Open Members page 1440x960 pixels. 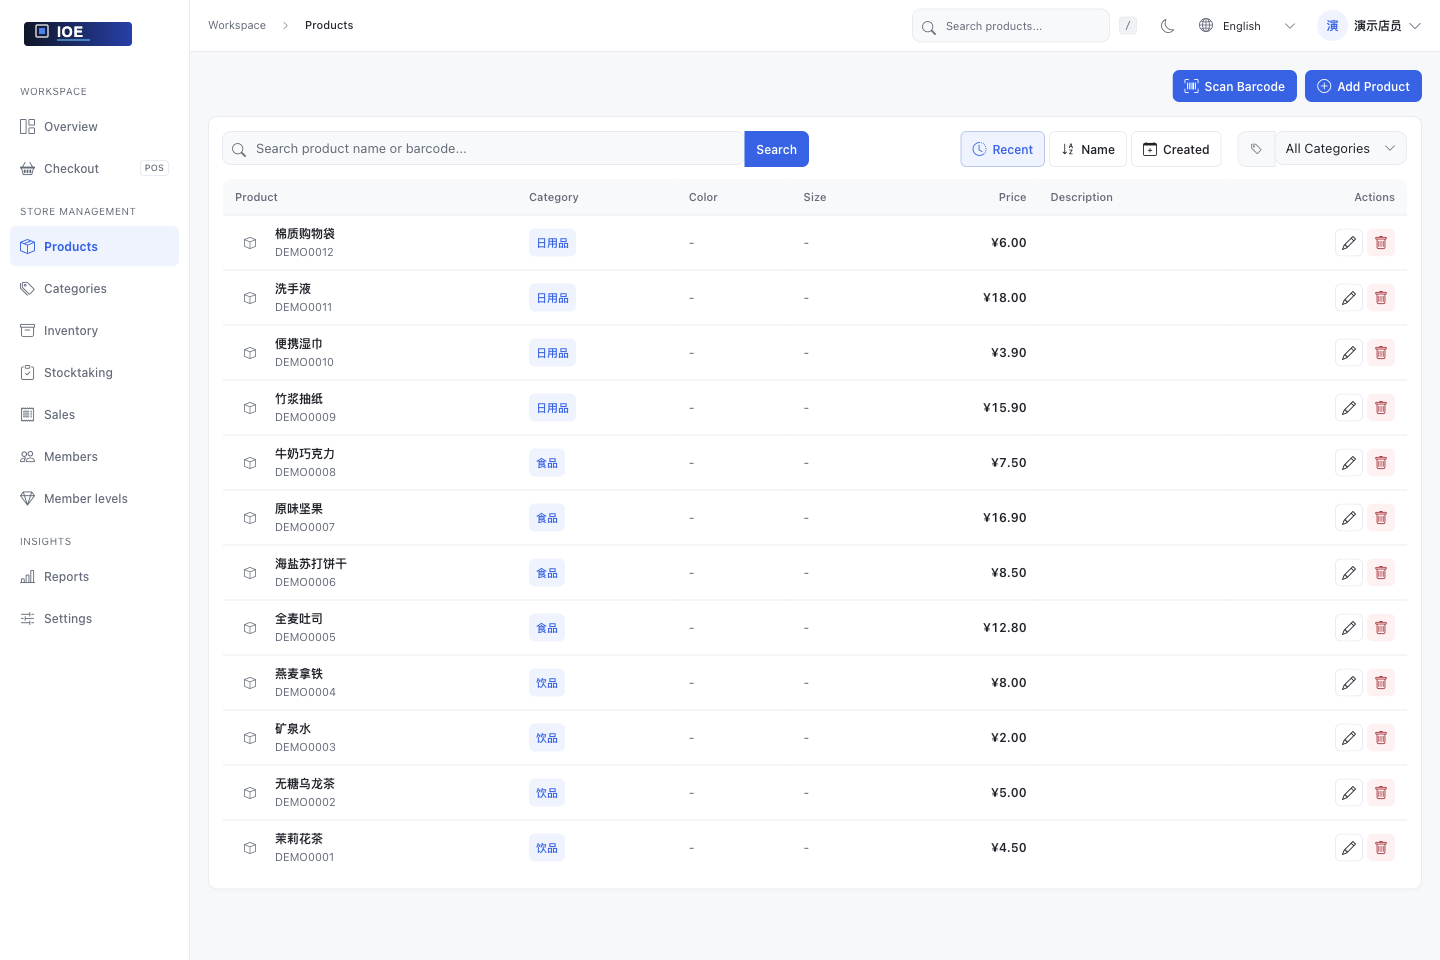(94, 457)
